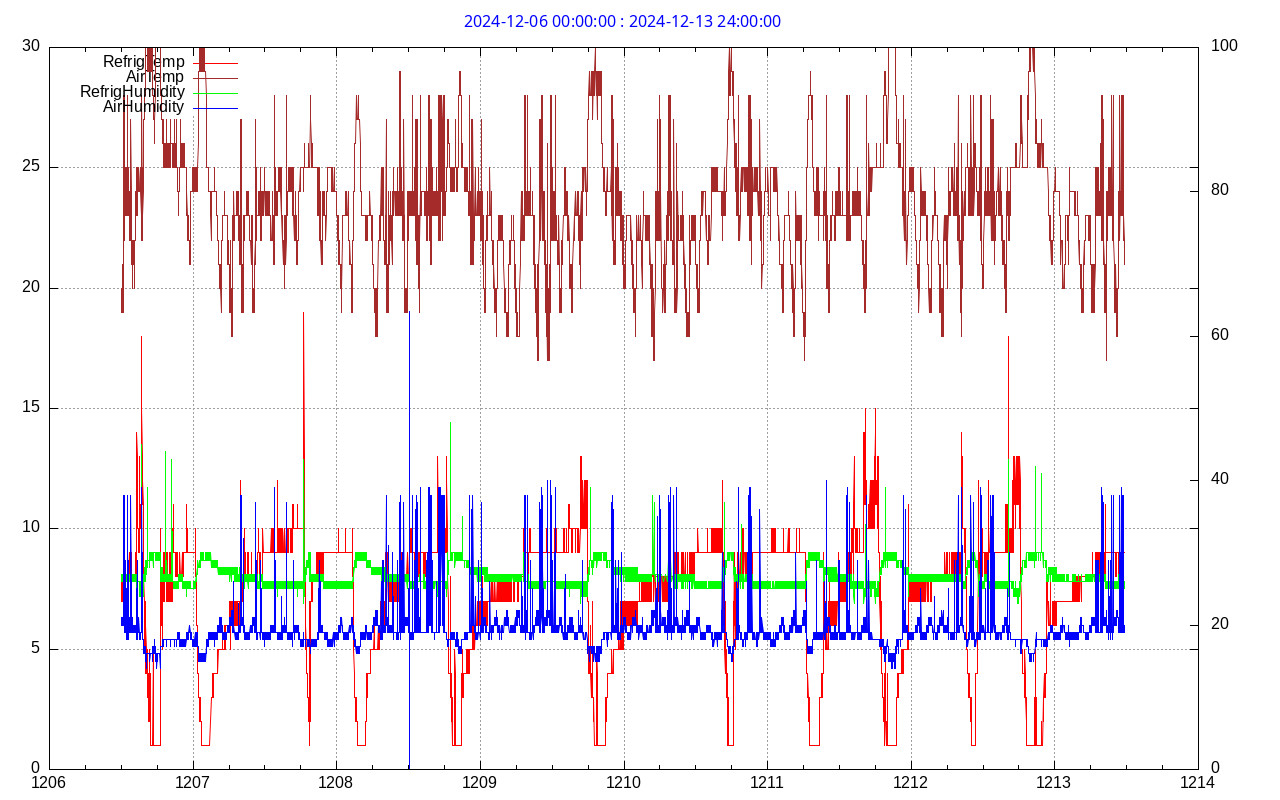Click the 1214 date tick label
The width and height of the screenshot is (1280, 800).
pyautogui.click(x=1197, y=782)
